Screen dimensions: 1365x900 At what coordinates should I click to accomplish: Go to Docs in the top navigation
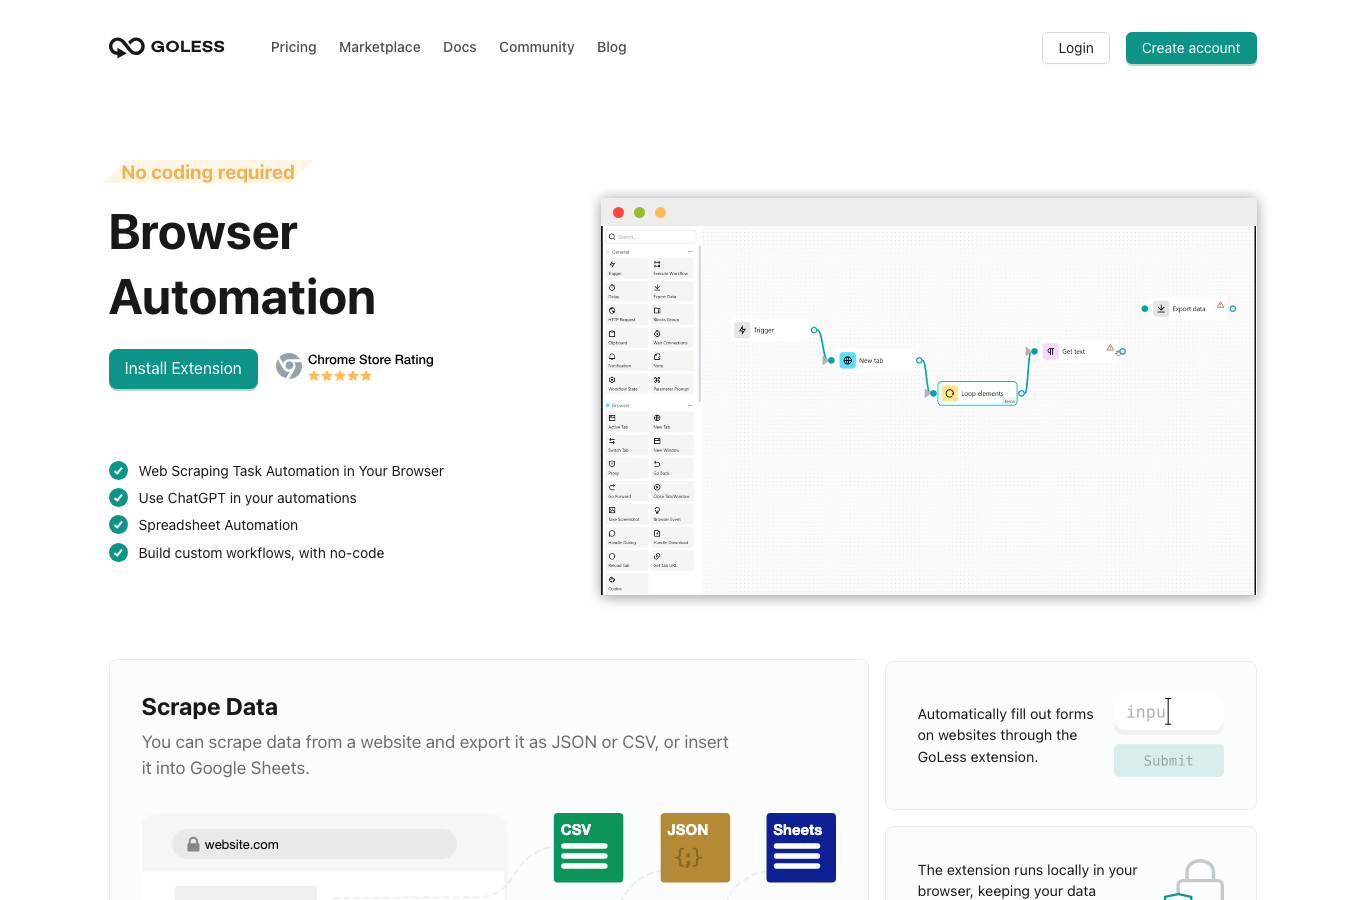[x=460, y=47]
